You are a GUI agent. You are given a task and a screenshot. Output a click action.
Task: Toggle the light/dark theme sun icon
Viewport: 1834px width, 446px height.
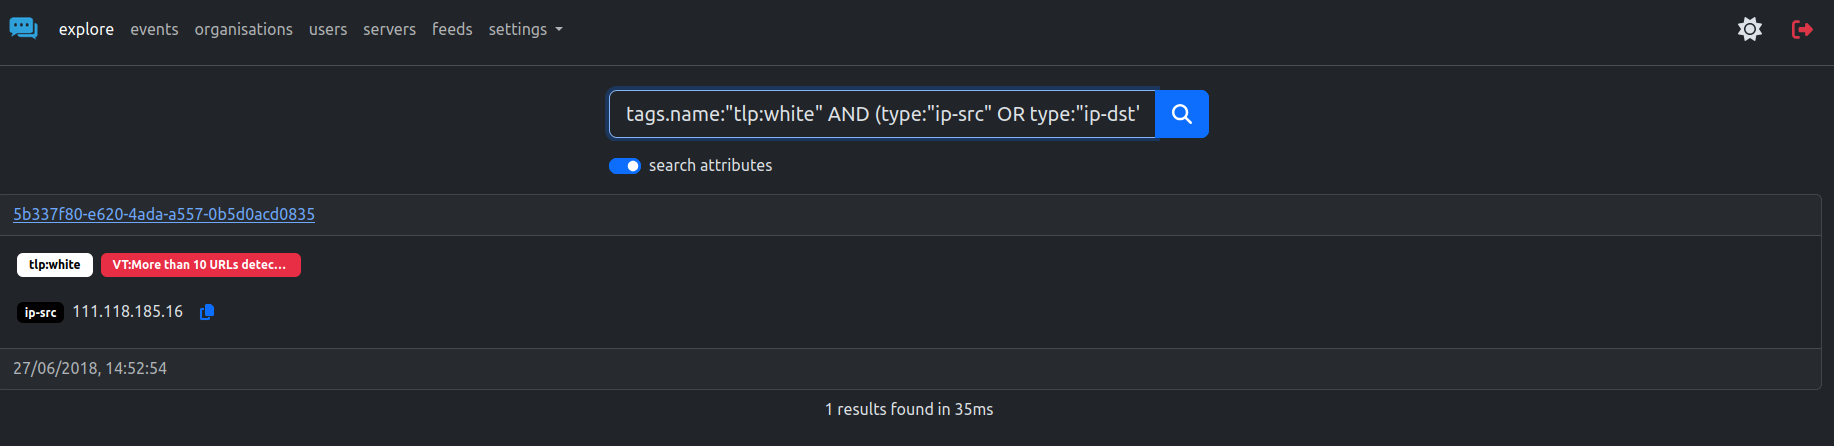click(x=1750, y=29)
